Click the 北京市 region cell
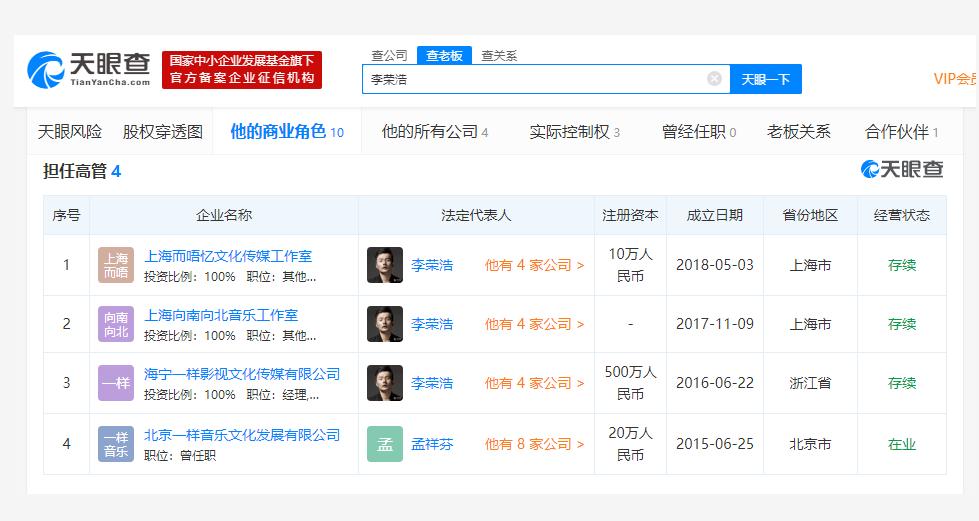This screenshot has width=979, height=521. pos(810,444)
